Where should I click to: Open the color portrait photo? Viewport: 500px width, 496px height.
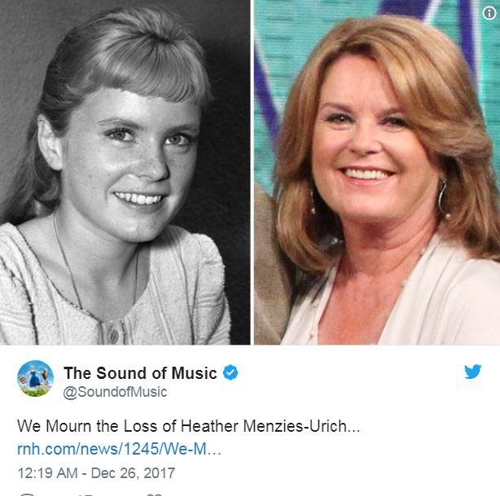(x=377, y=172)
